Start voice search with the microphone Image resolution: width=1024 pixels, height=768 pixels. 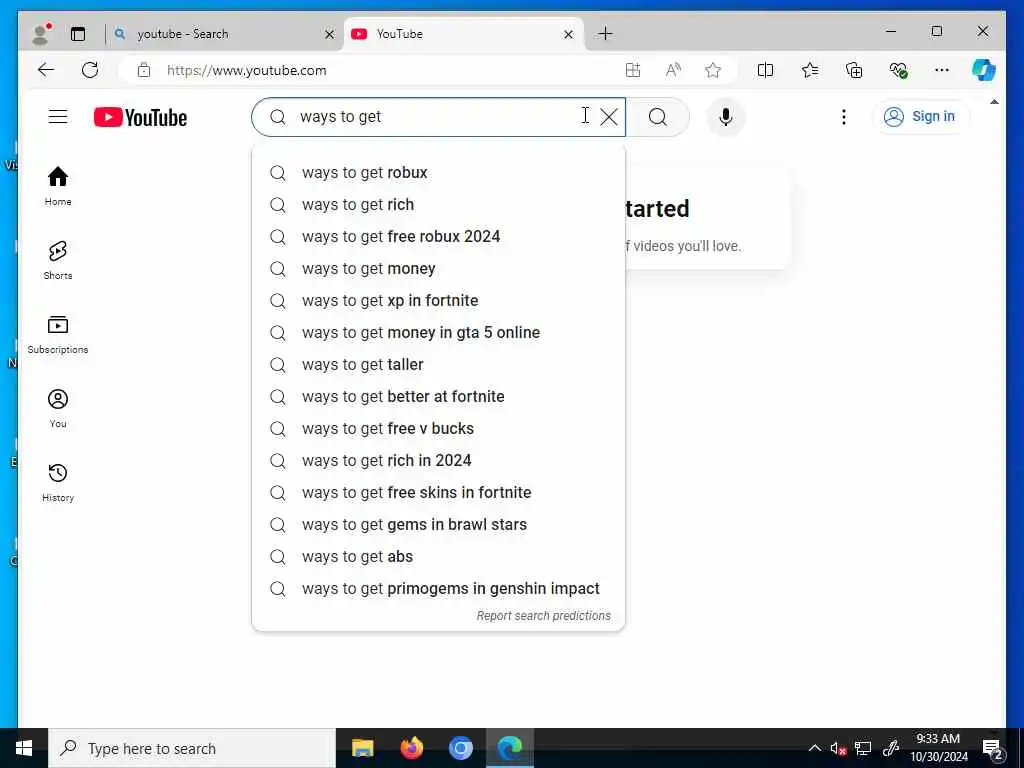pyautogui.click(x=726, y=117)
